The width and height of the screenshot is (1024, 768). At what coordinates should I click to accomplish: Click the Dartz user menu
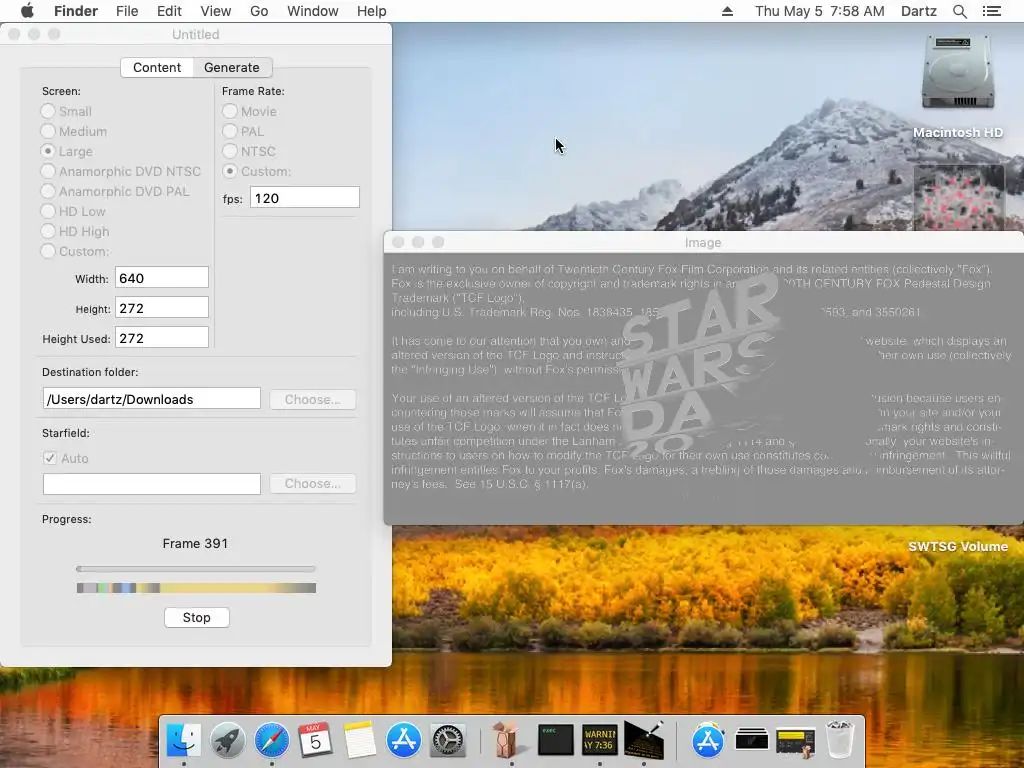[x=918, y=11]
